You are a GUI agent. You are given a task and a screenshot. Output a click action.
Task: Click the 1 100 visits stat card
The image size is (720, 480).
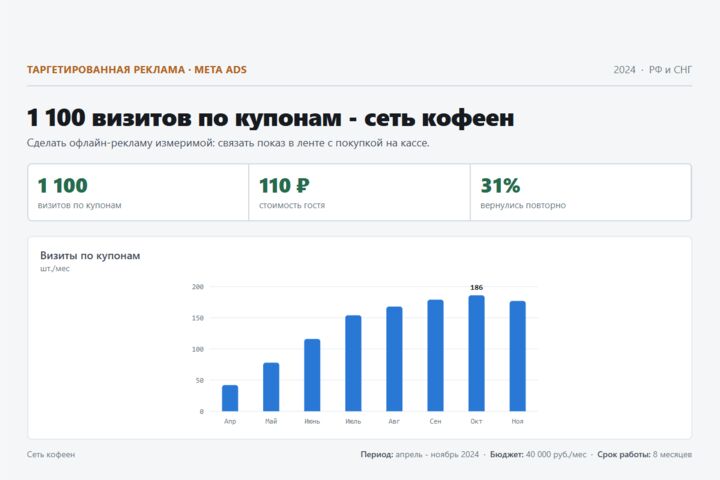pyautogui.click(x=138, y=192)
